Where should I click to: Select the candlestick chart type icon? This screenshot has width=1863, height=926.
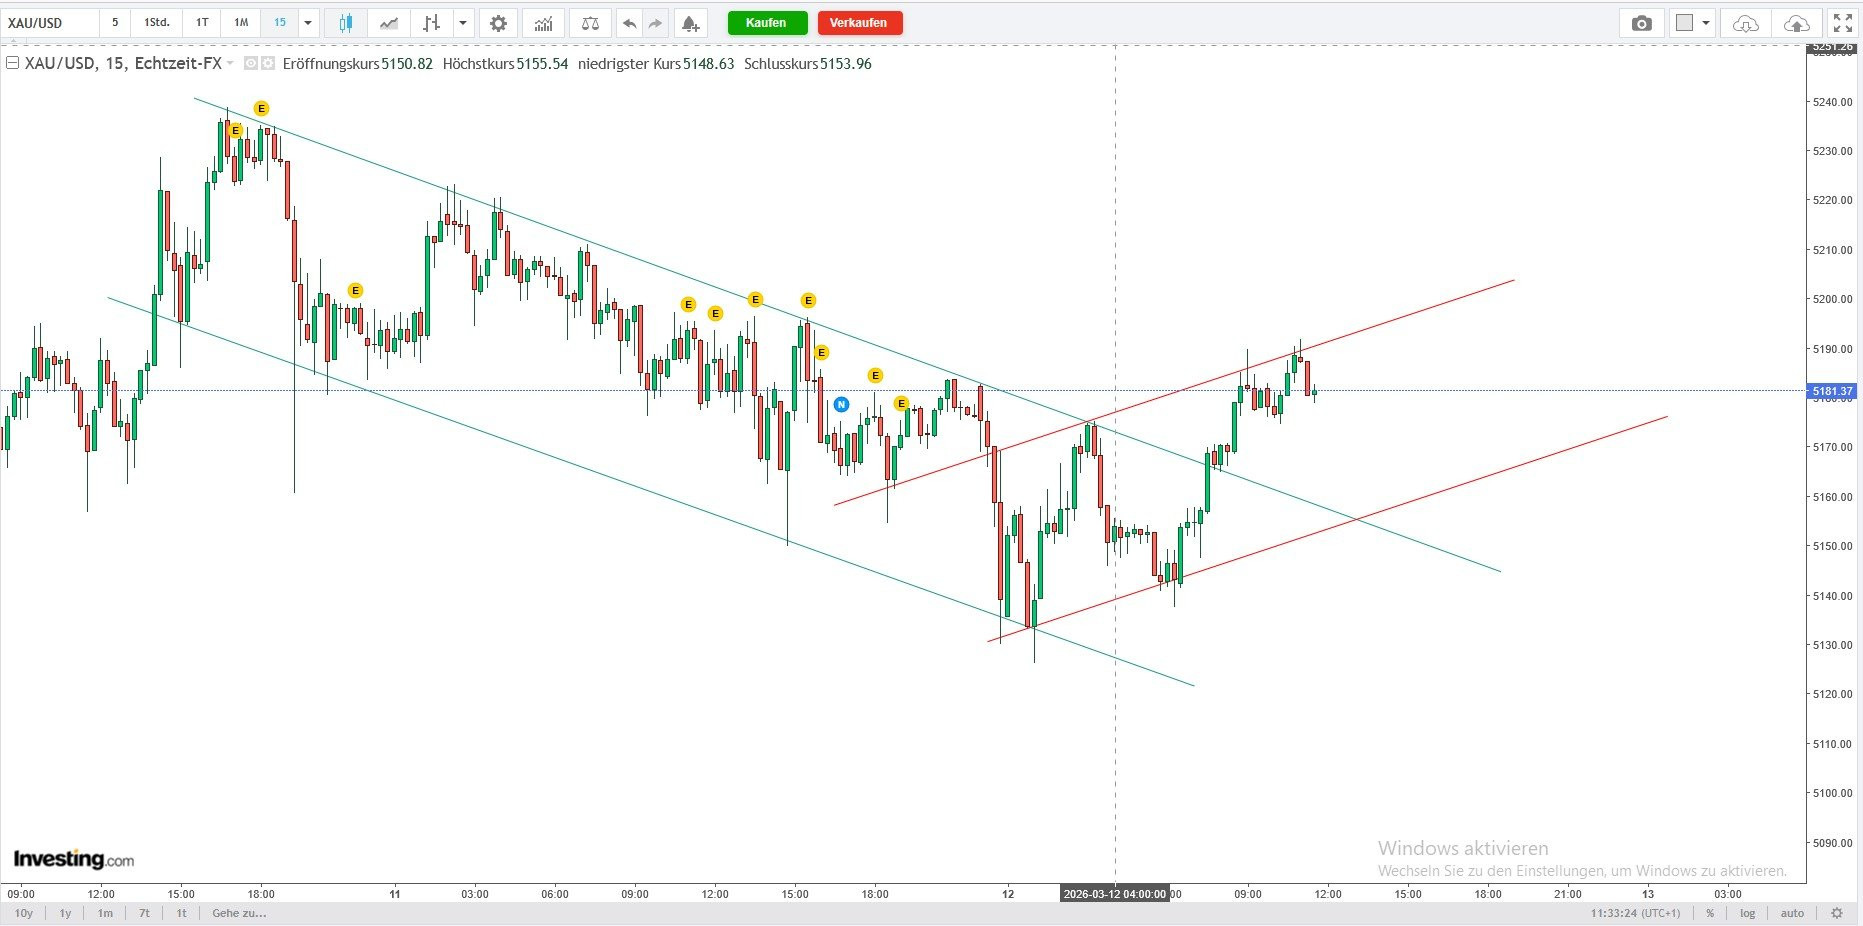(x=345, y=23)
